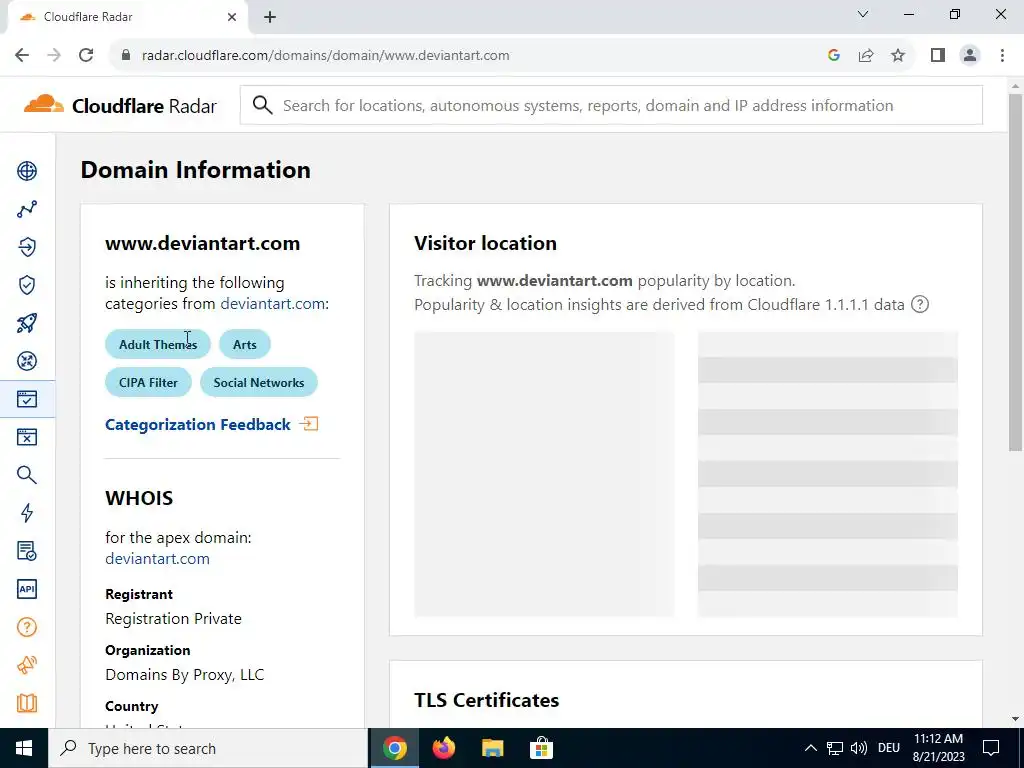
Task: Click the browser address bar URL
Action: [x=325, y=56]
